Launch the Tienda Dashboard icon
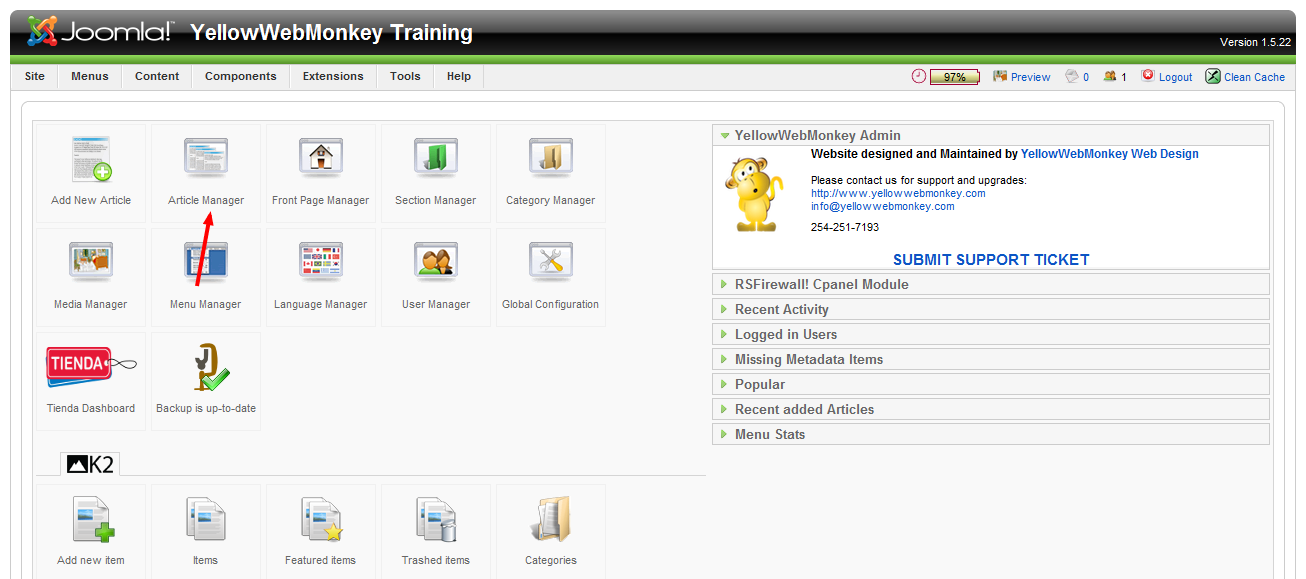 91,367
